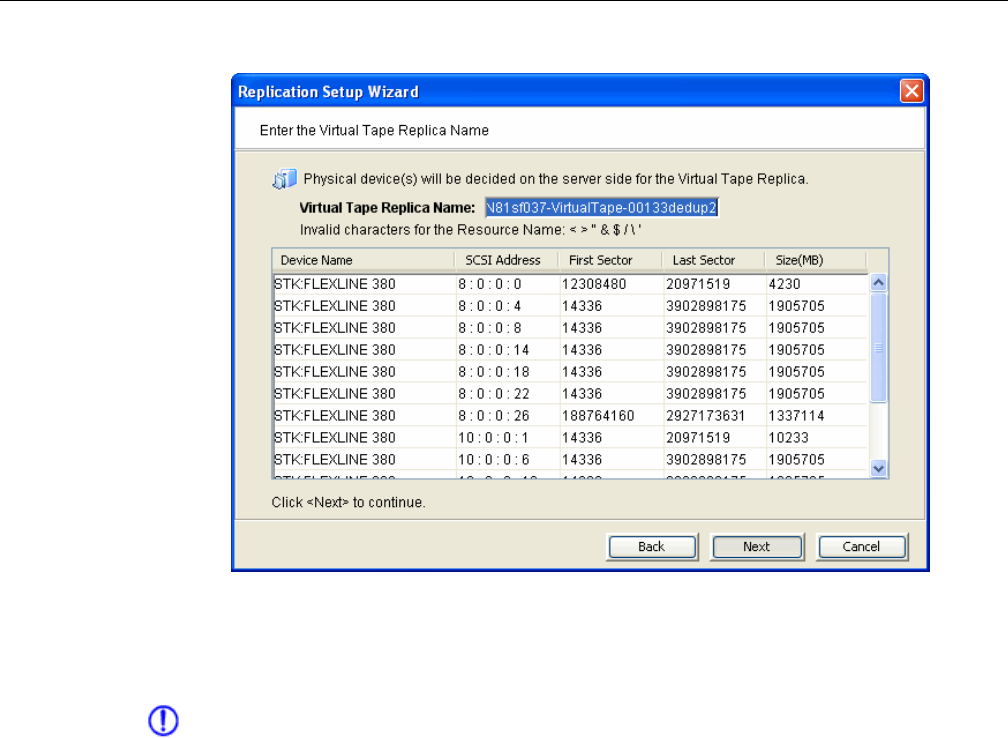Screen dimensions: 1008x738
Task: Click last sector value 2927173631
Action: click(x=706, y=415)
